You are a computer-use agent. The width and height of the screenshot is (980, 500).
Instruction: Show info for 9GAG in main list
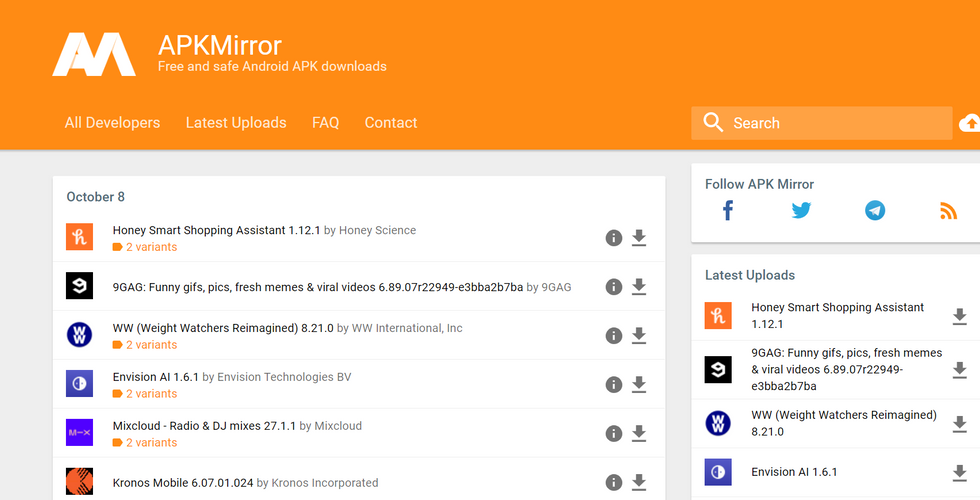(x=614, y=287)
